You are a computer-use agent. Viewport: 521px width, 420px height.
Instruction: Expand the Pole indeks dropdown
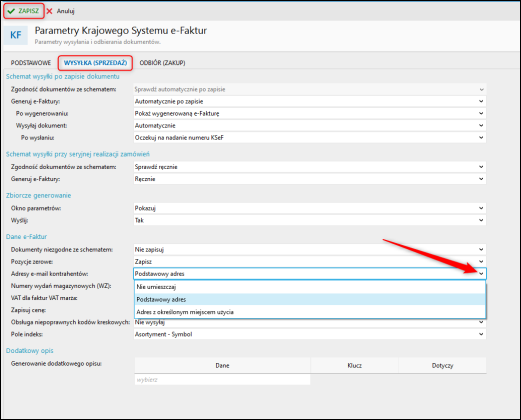310,334
